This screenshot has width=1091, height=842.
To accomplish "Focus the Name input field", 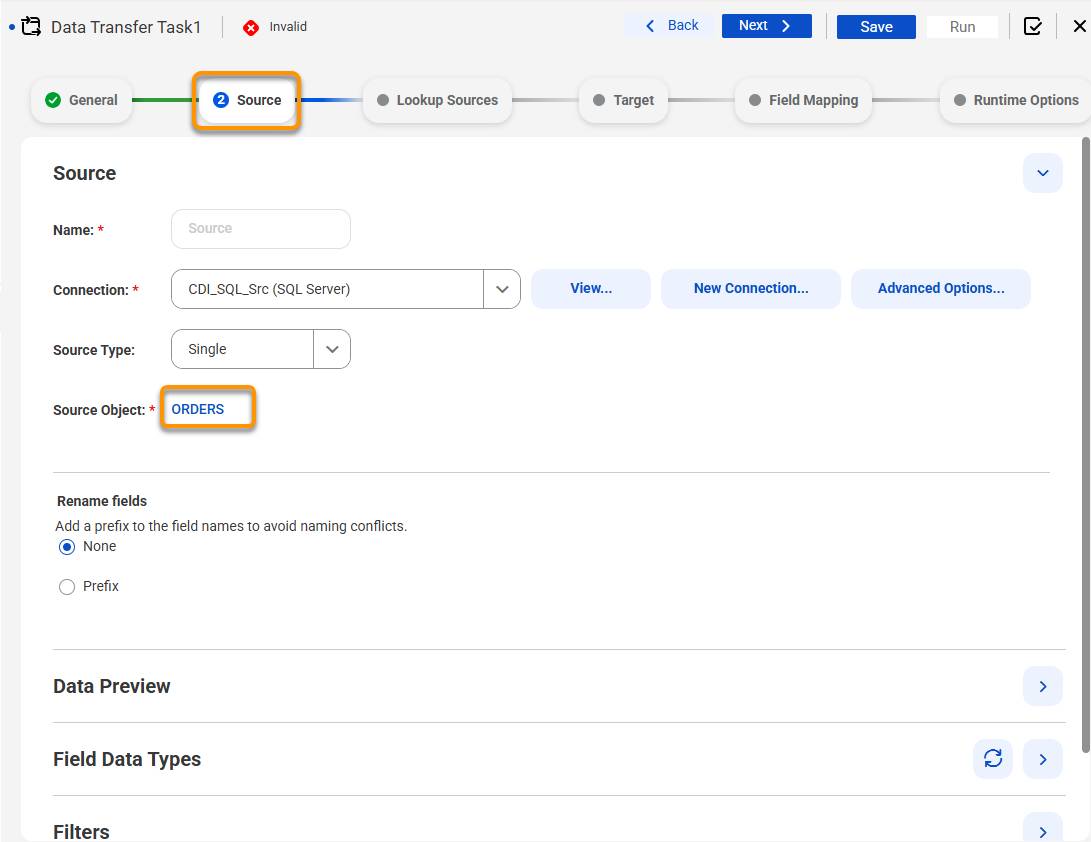I will point(261,229).
